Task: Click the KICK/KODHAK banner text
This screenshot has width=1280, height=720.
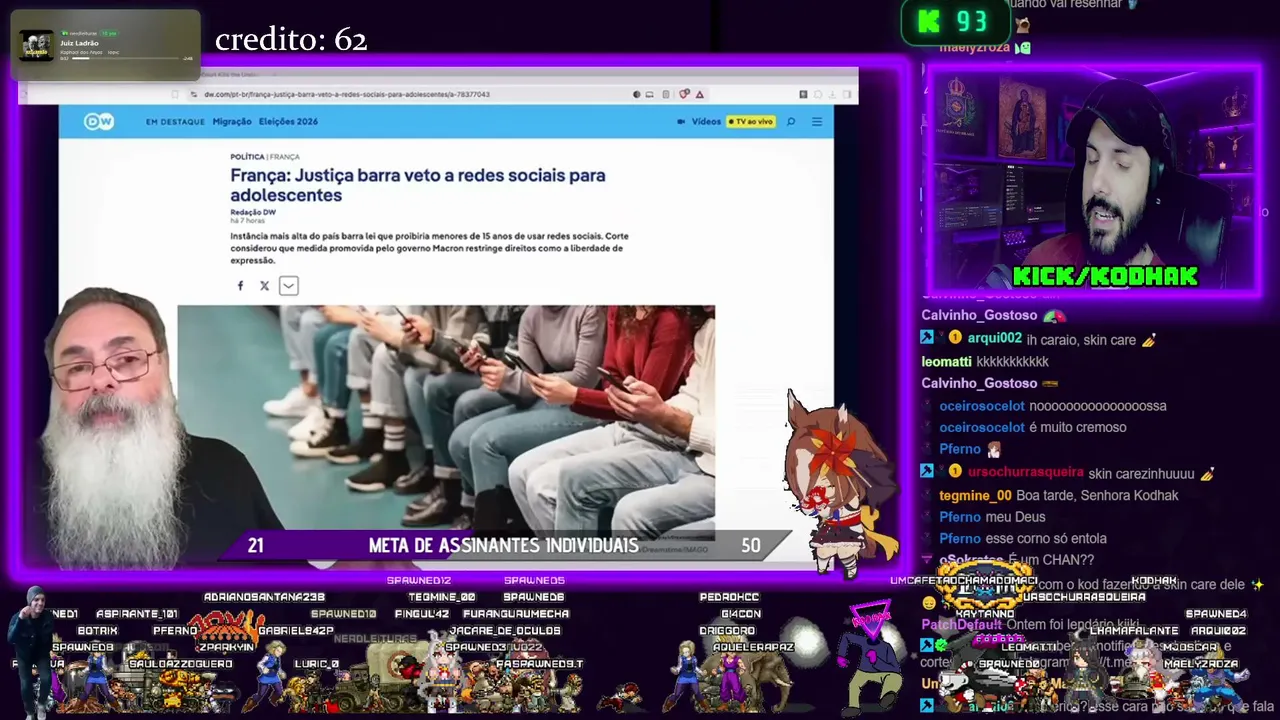Action: coord(1105,276)
